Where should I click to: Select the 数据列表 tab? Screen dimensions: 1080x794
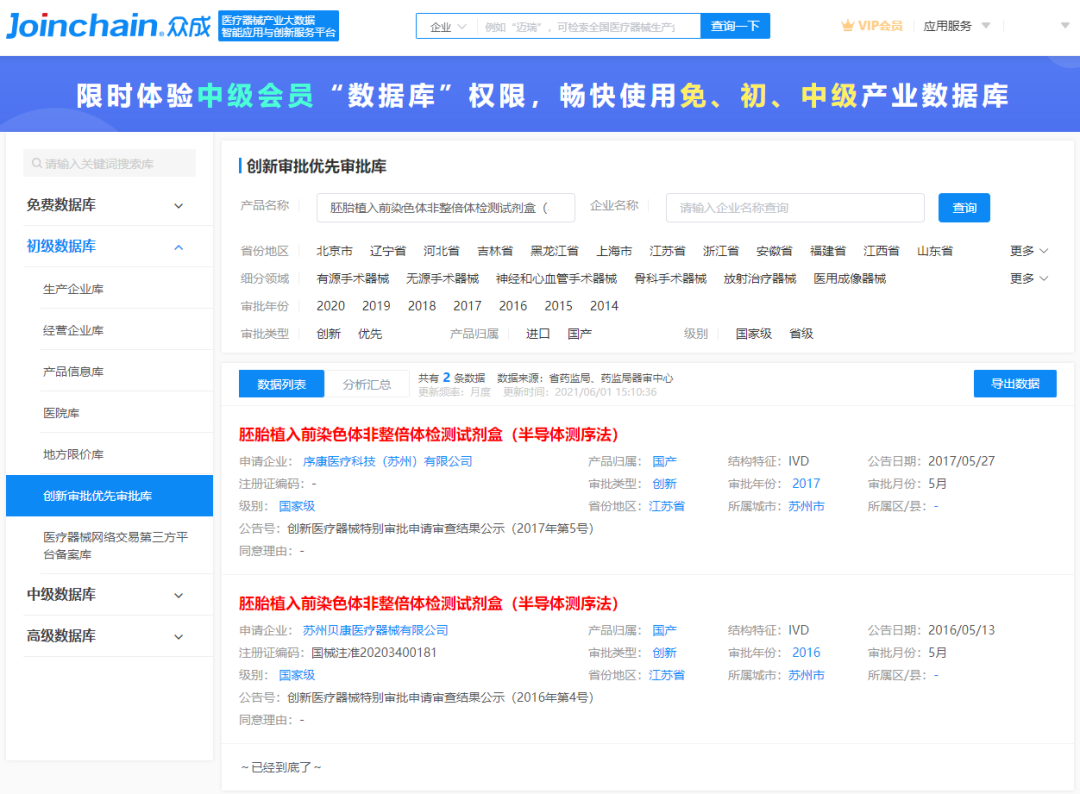[x=281, y=384]
